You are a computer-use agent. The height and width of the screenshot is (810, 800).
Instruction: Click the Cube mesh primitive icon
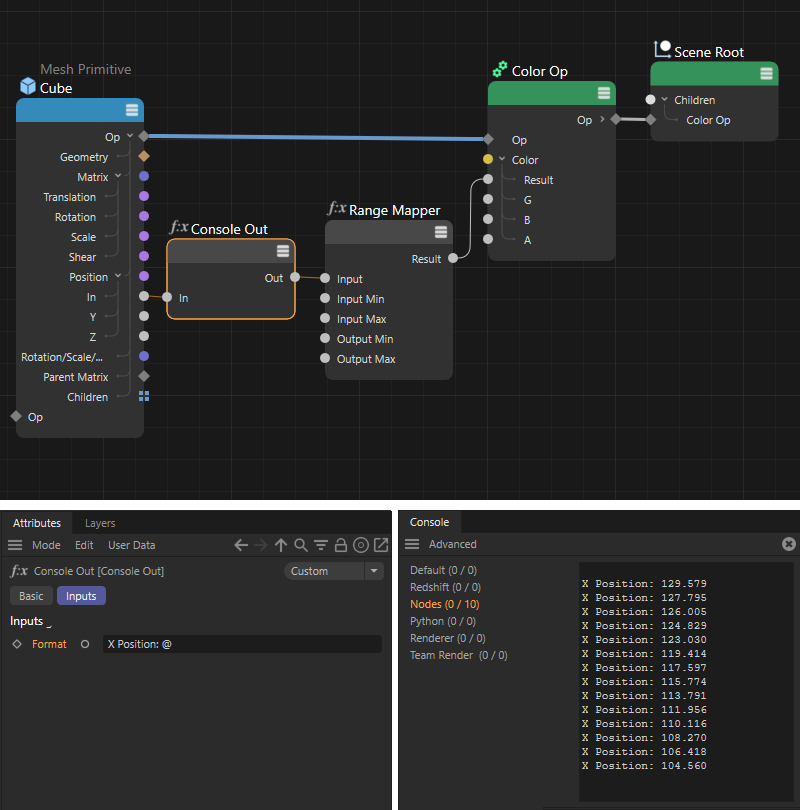click(x=28, y=86)
